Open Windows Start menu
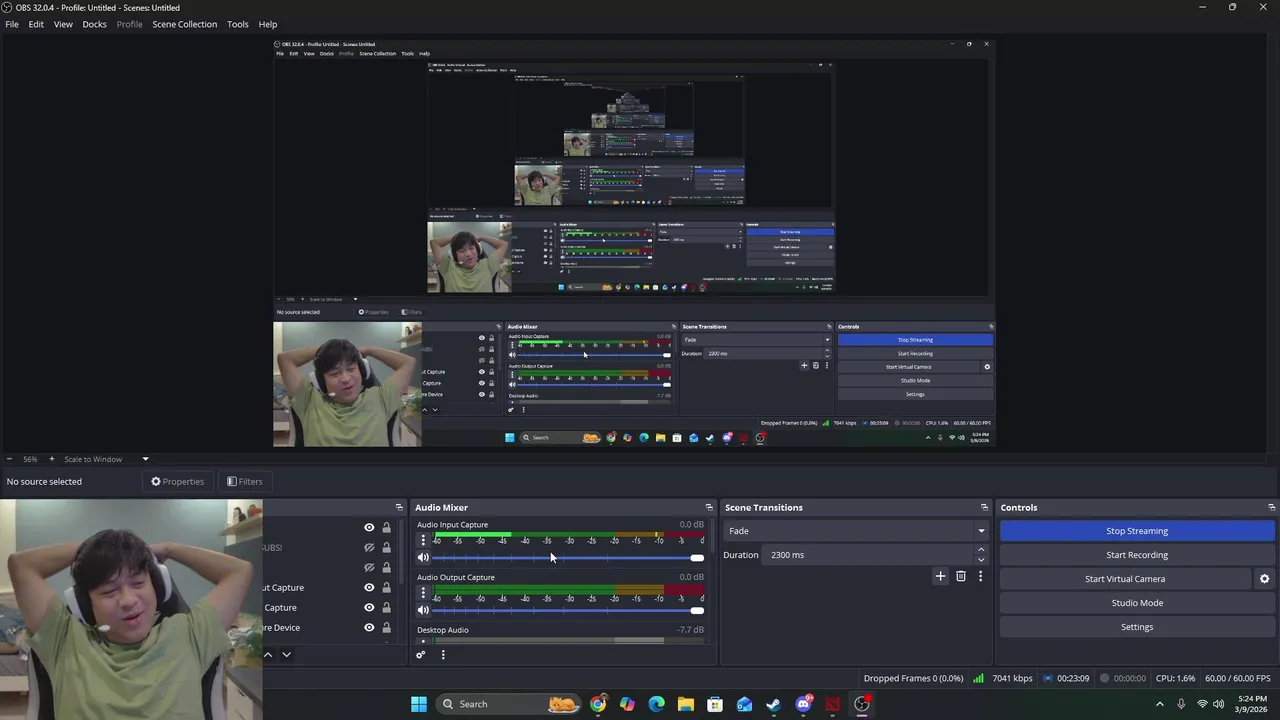The image size is (1280, 720). tap(419, 704)
